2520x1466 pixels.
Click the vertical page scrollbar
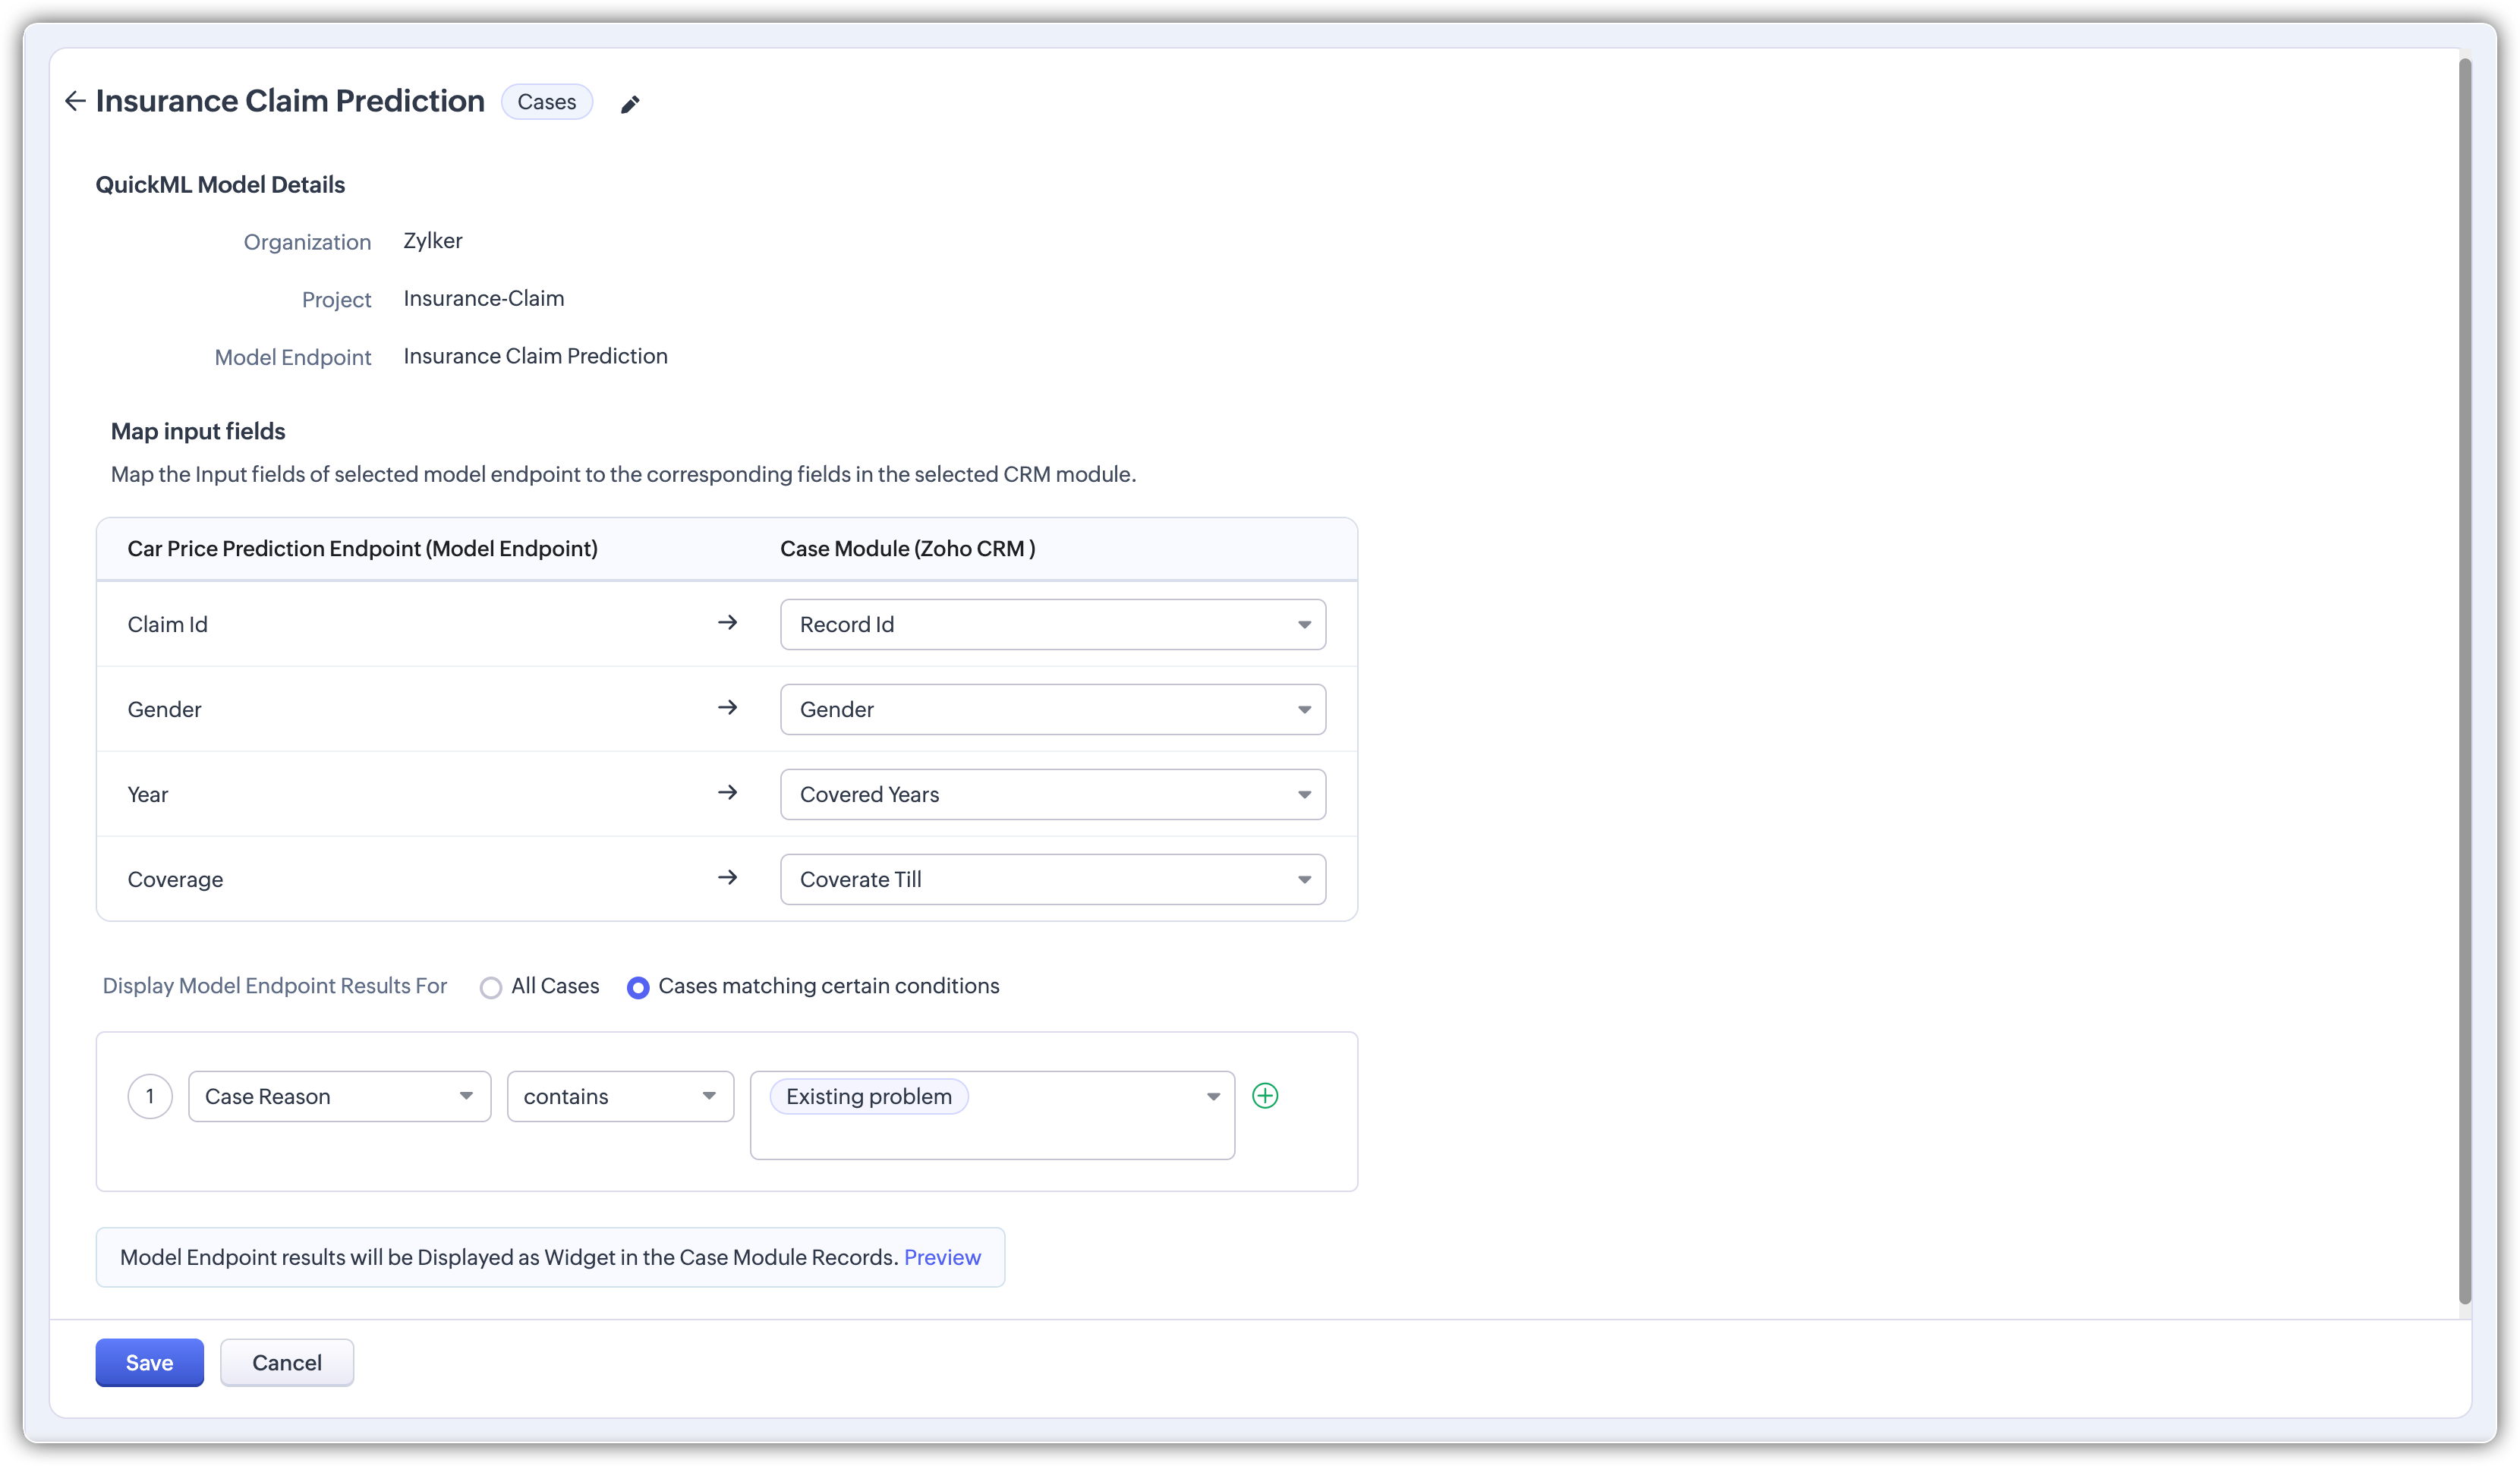click(x=2465, y=680)
